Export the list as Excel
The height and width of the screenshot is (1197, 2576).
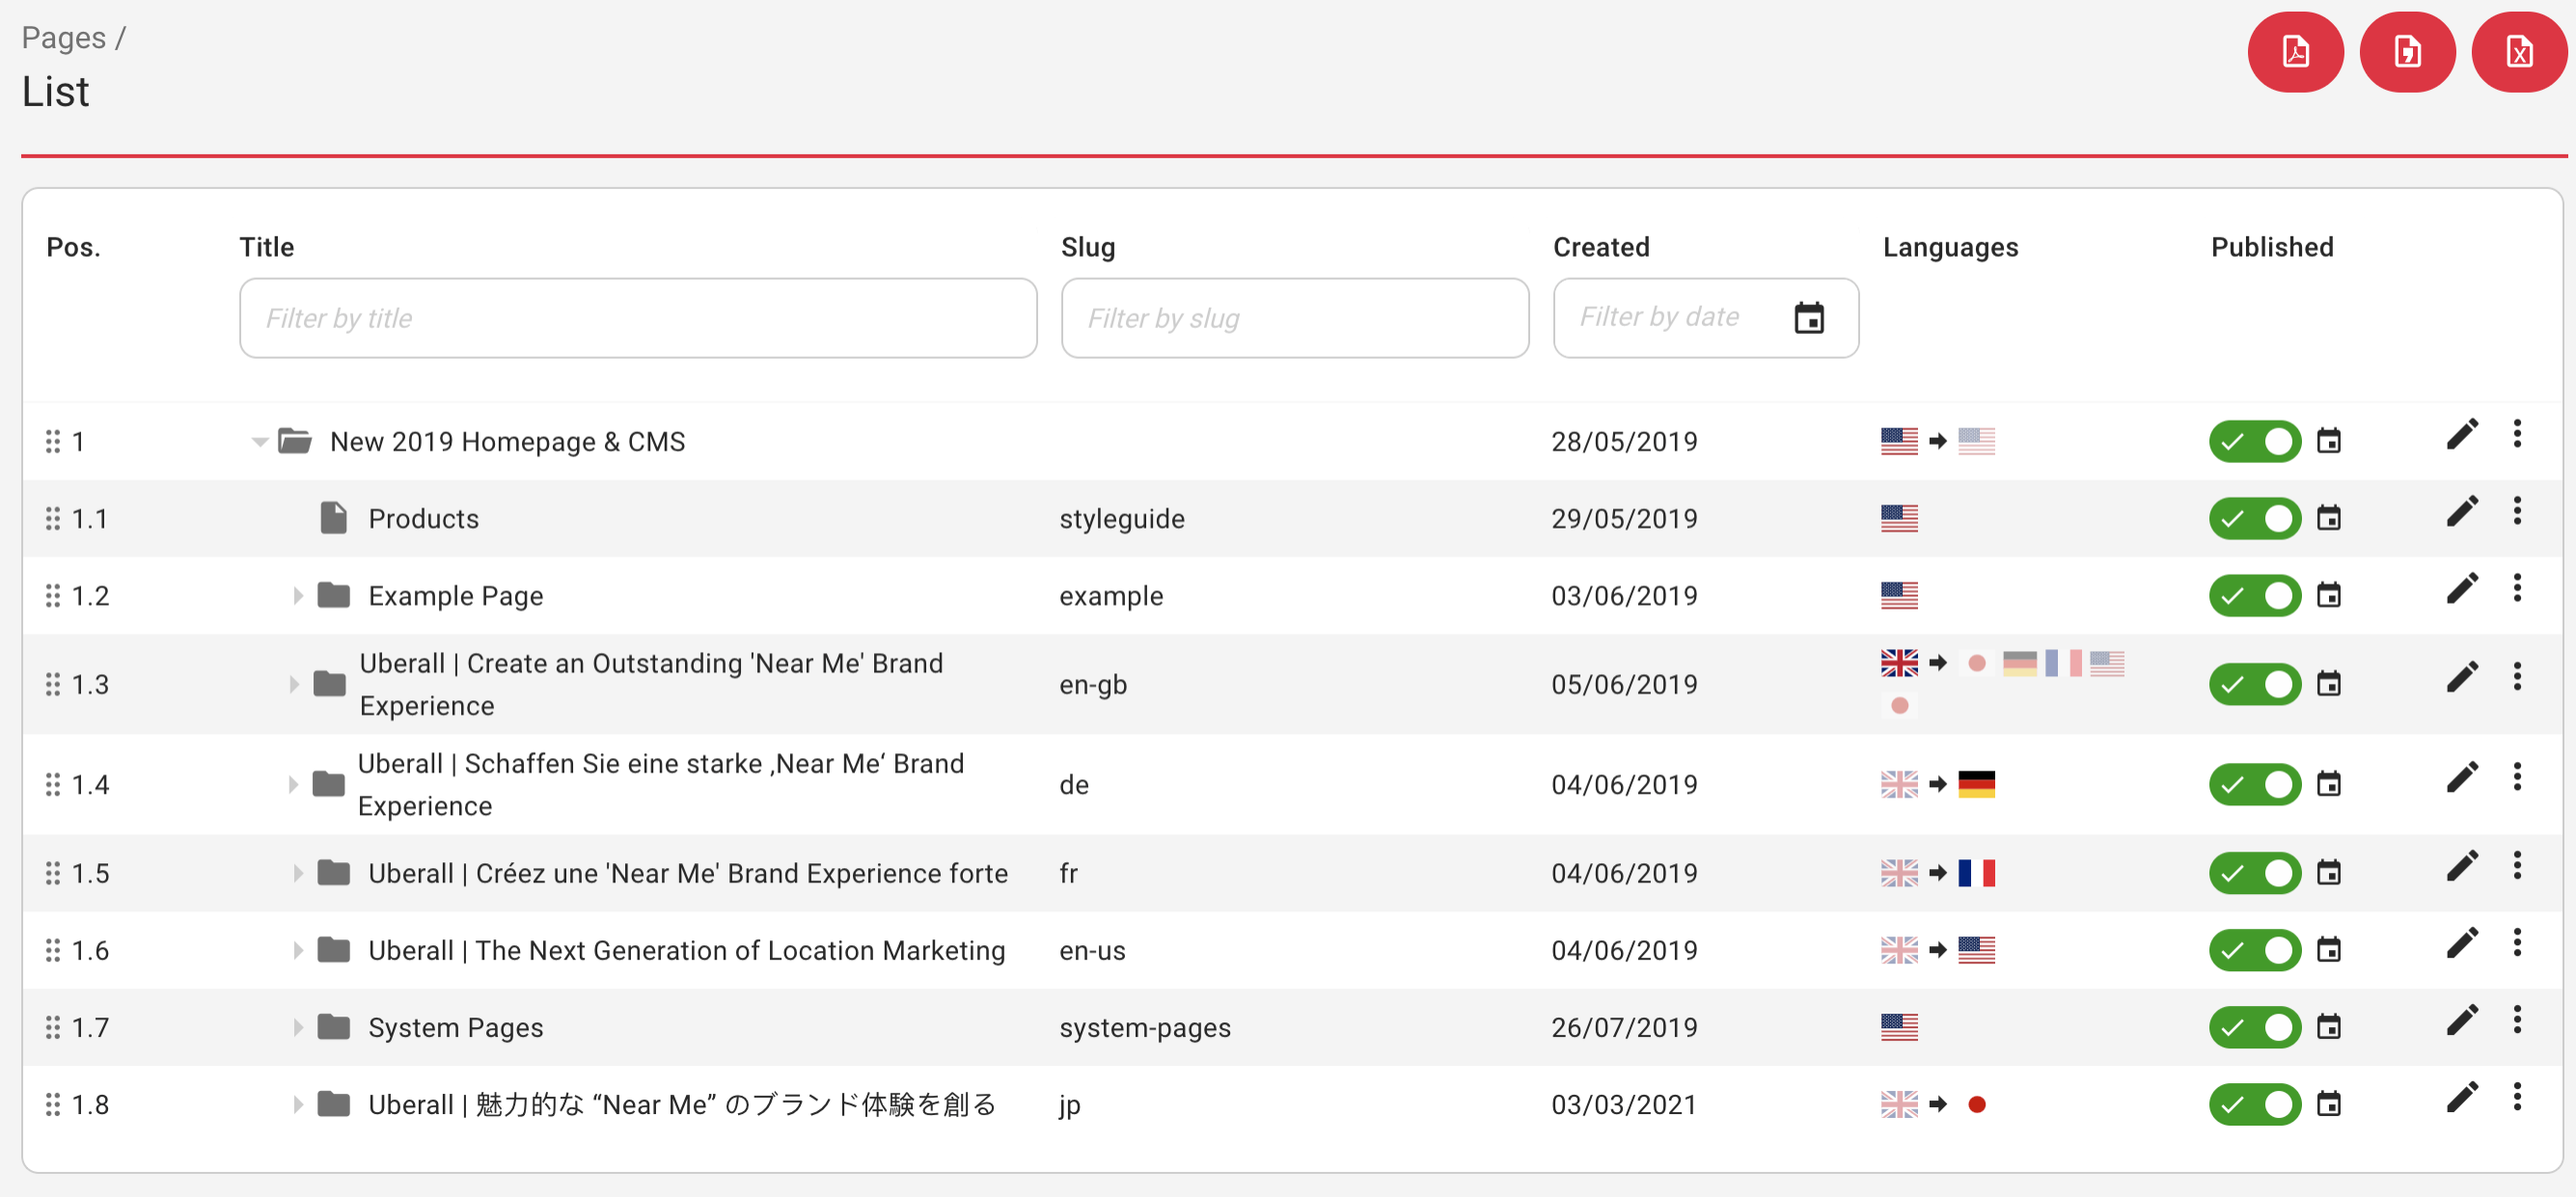[x=2519, y=52]
